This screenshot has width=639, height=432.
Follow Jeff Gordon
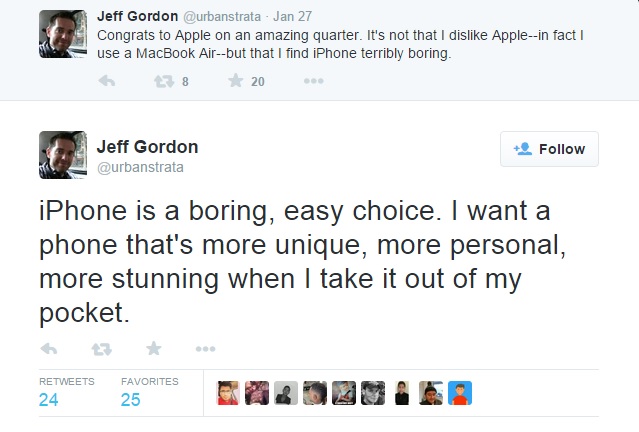click(549, 149)
